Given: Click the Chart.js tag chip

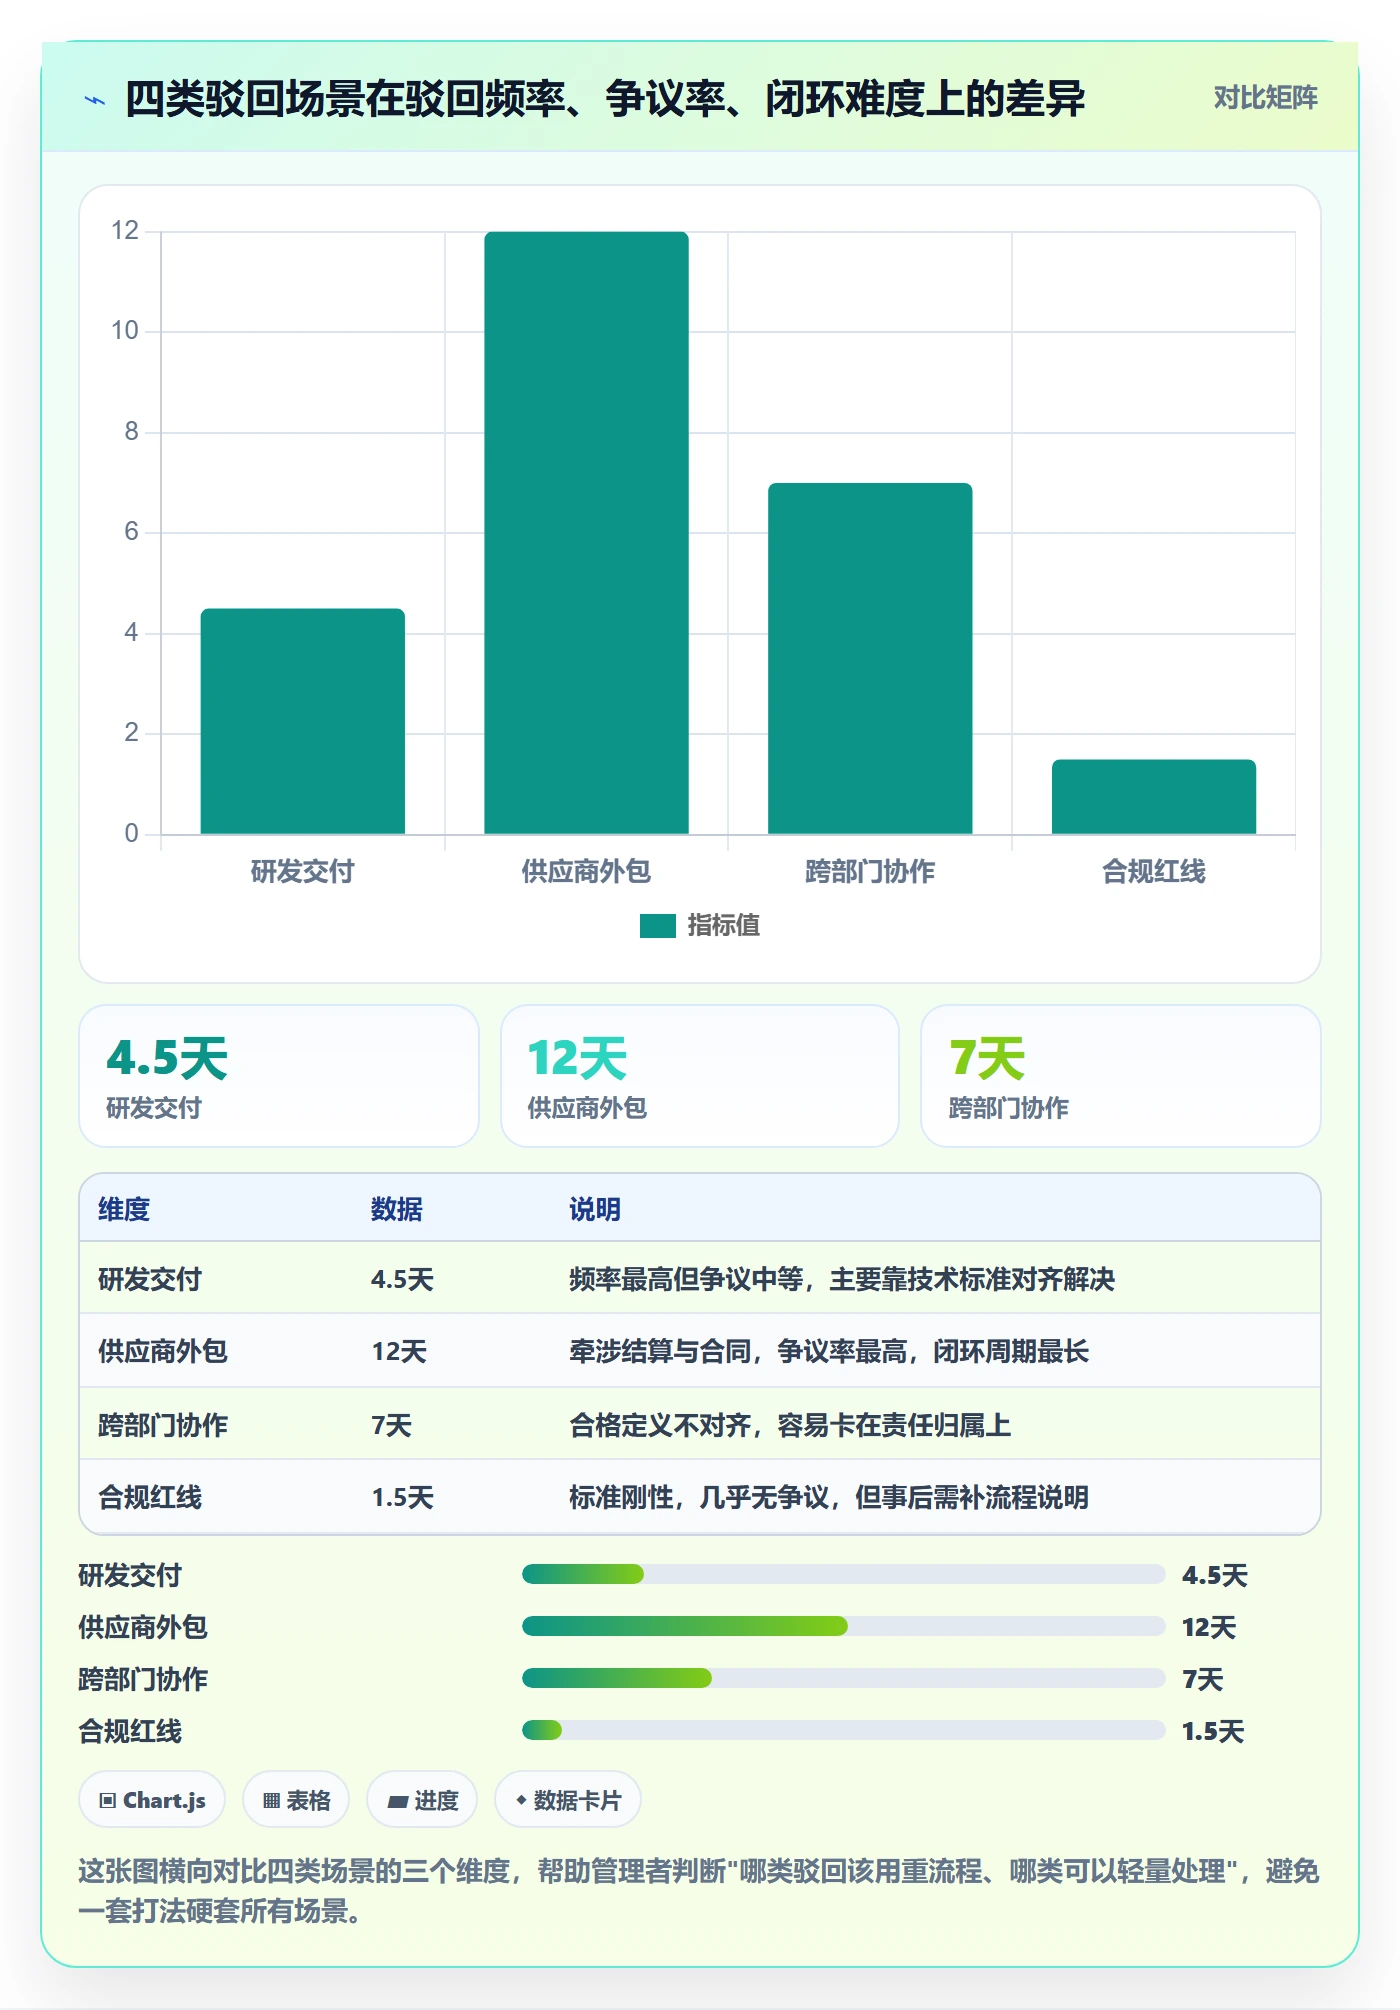Looking at the screenshot, I should pyautogui.click(x=152, y=1800).
